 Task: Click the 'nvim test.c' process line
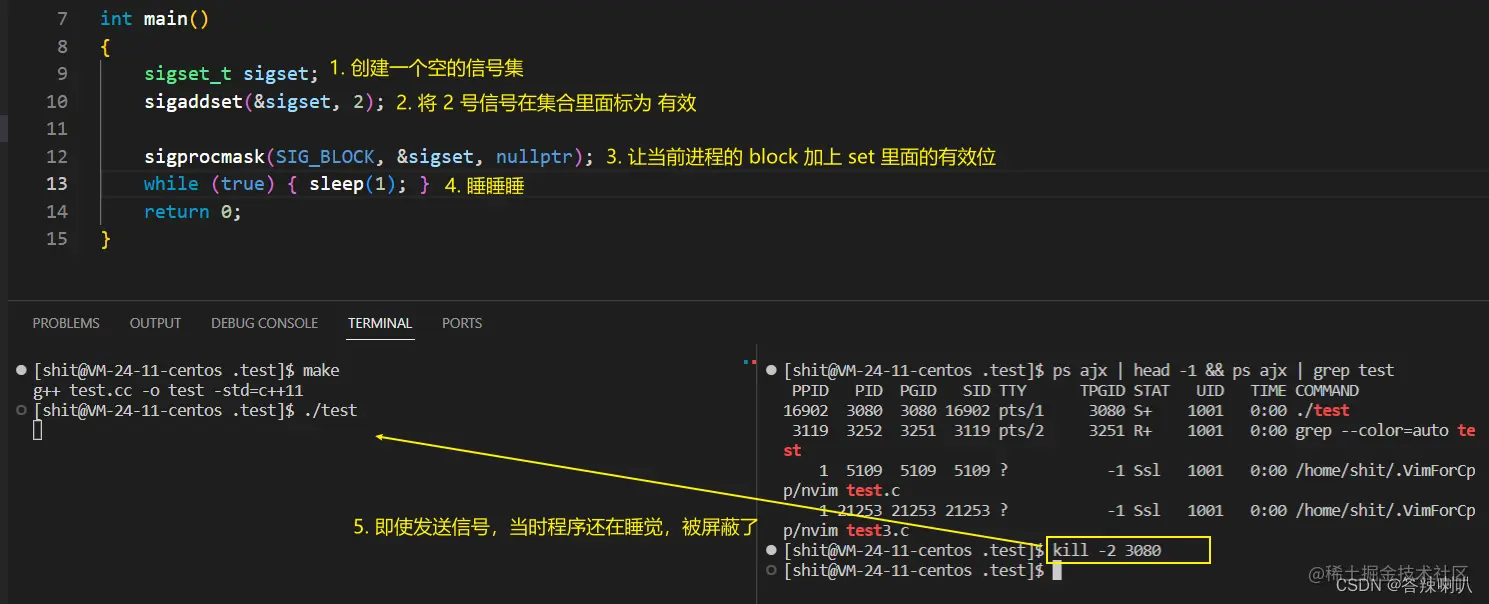point(1129,480)
